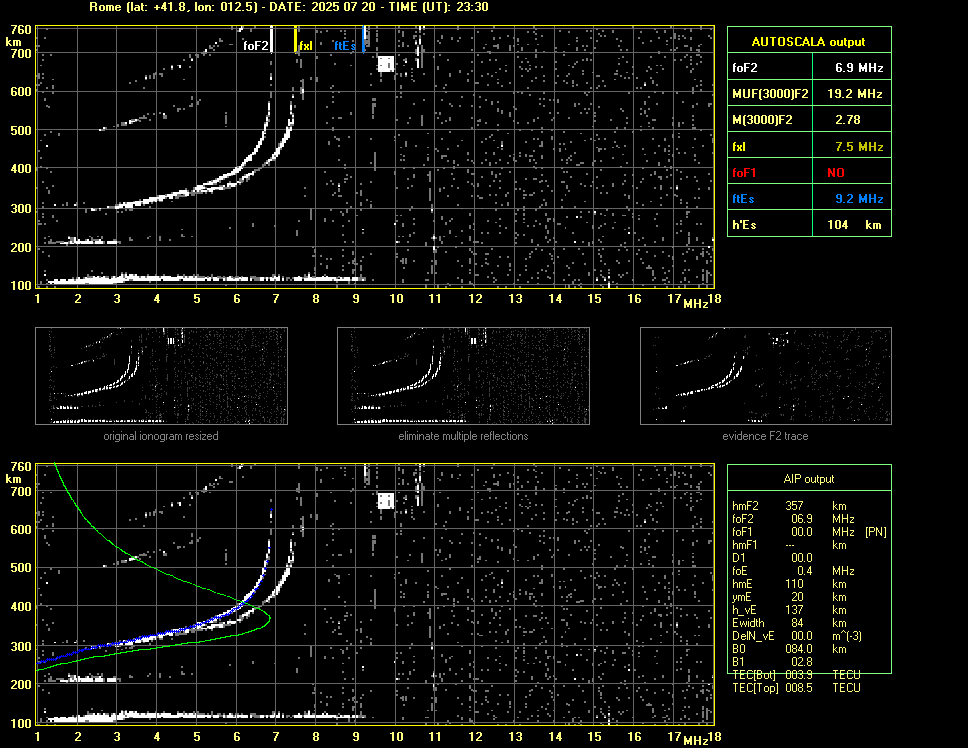The image size is (968, 748).
Task: Select the '084.0' B0 value
Action: (799, 649)
